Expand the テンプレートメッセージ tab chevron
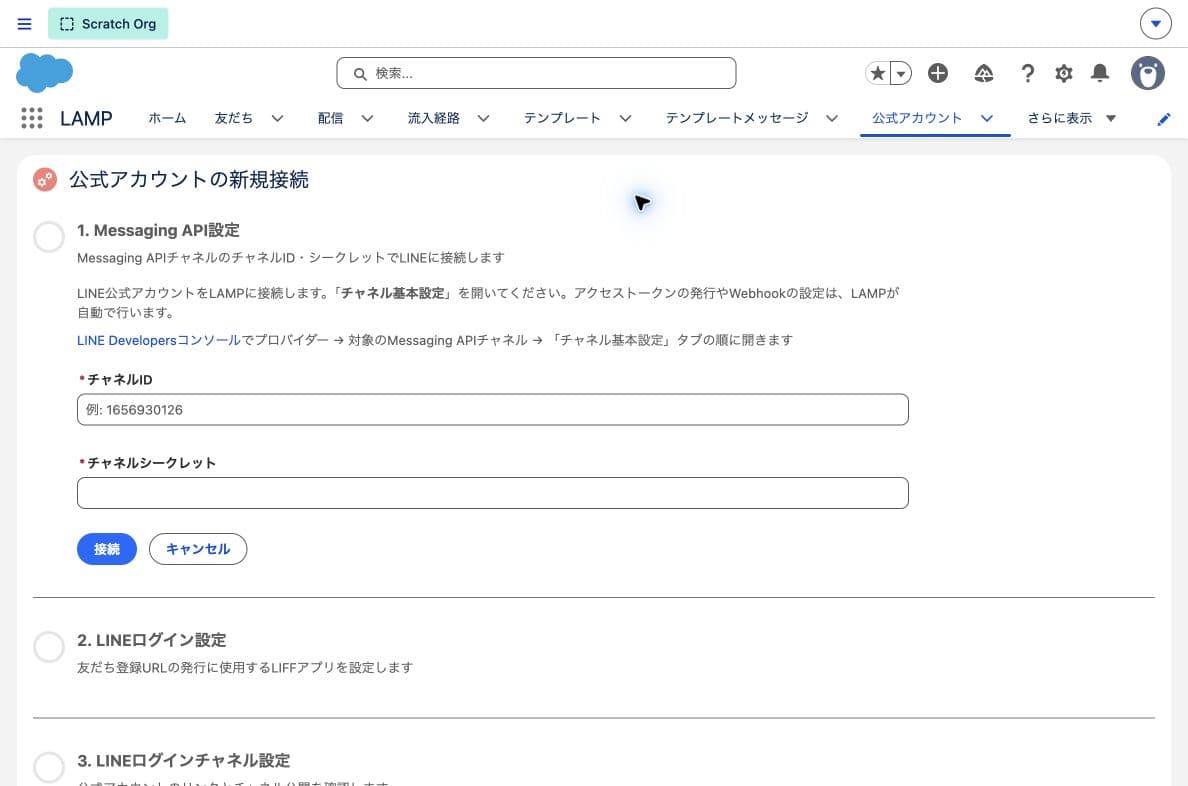The width and height of the screenshot is (1188, 786). coord(832,118)
